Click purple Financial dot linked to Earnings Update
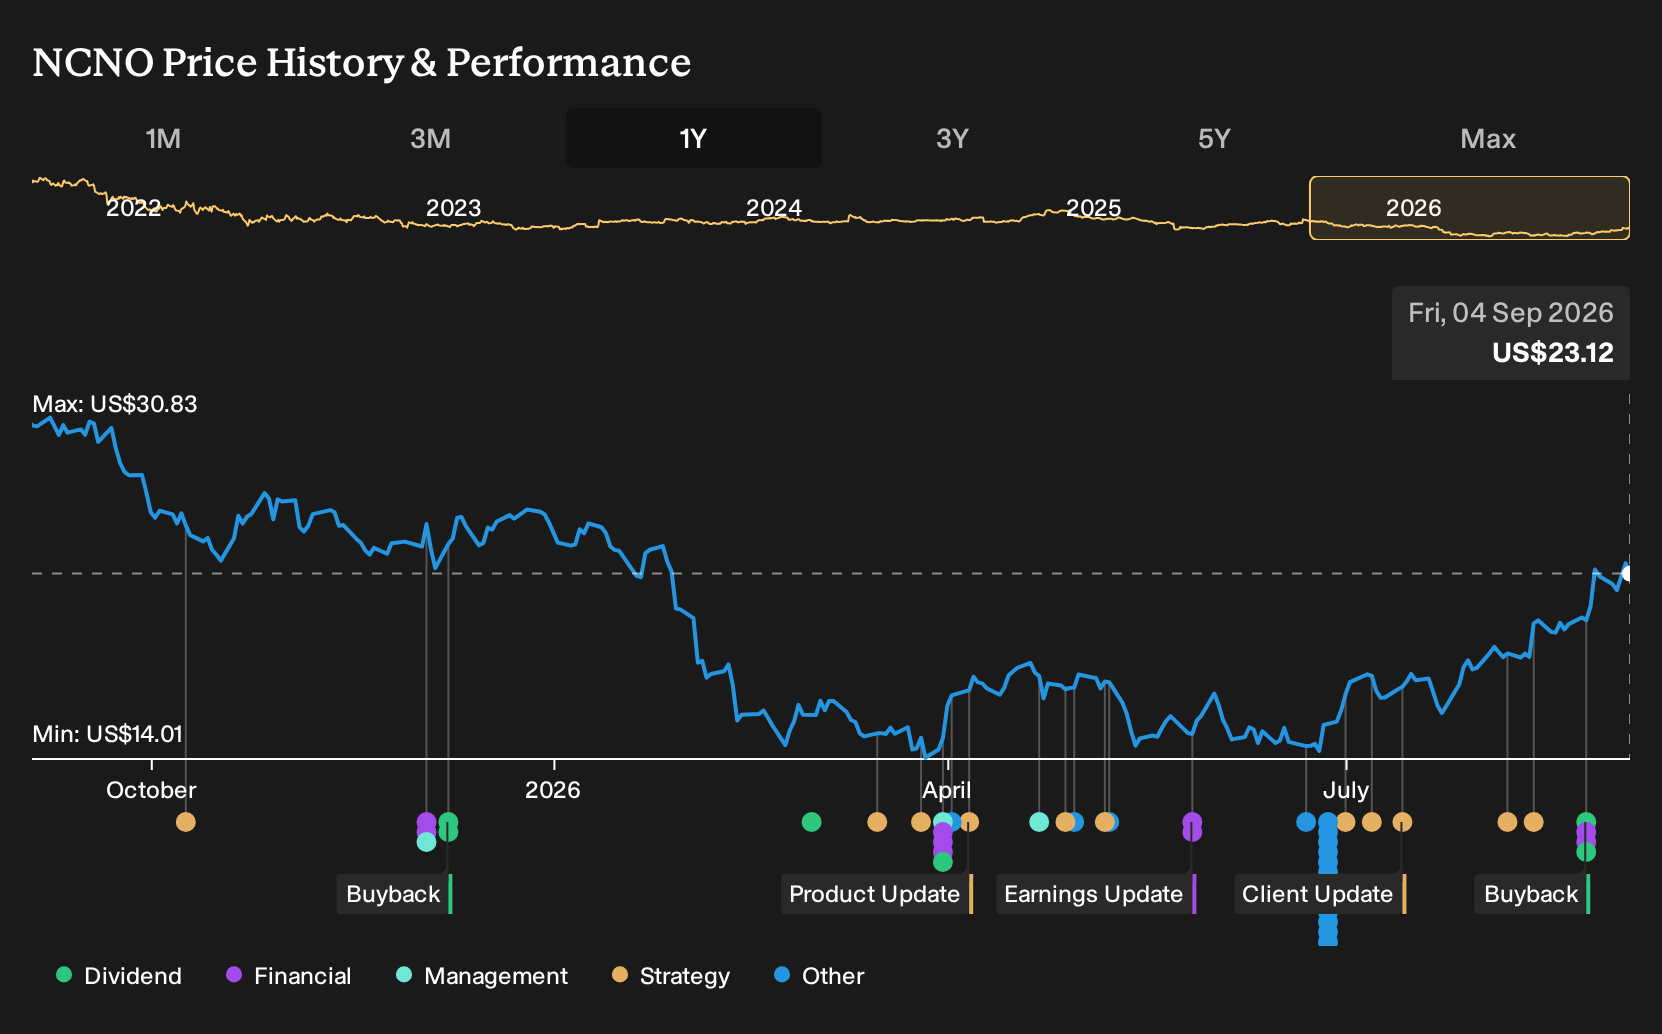This screenshot has width=1662, height=1034. 1192,822
